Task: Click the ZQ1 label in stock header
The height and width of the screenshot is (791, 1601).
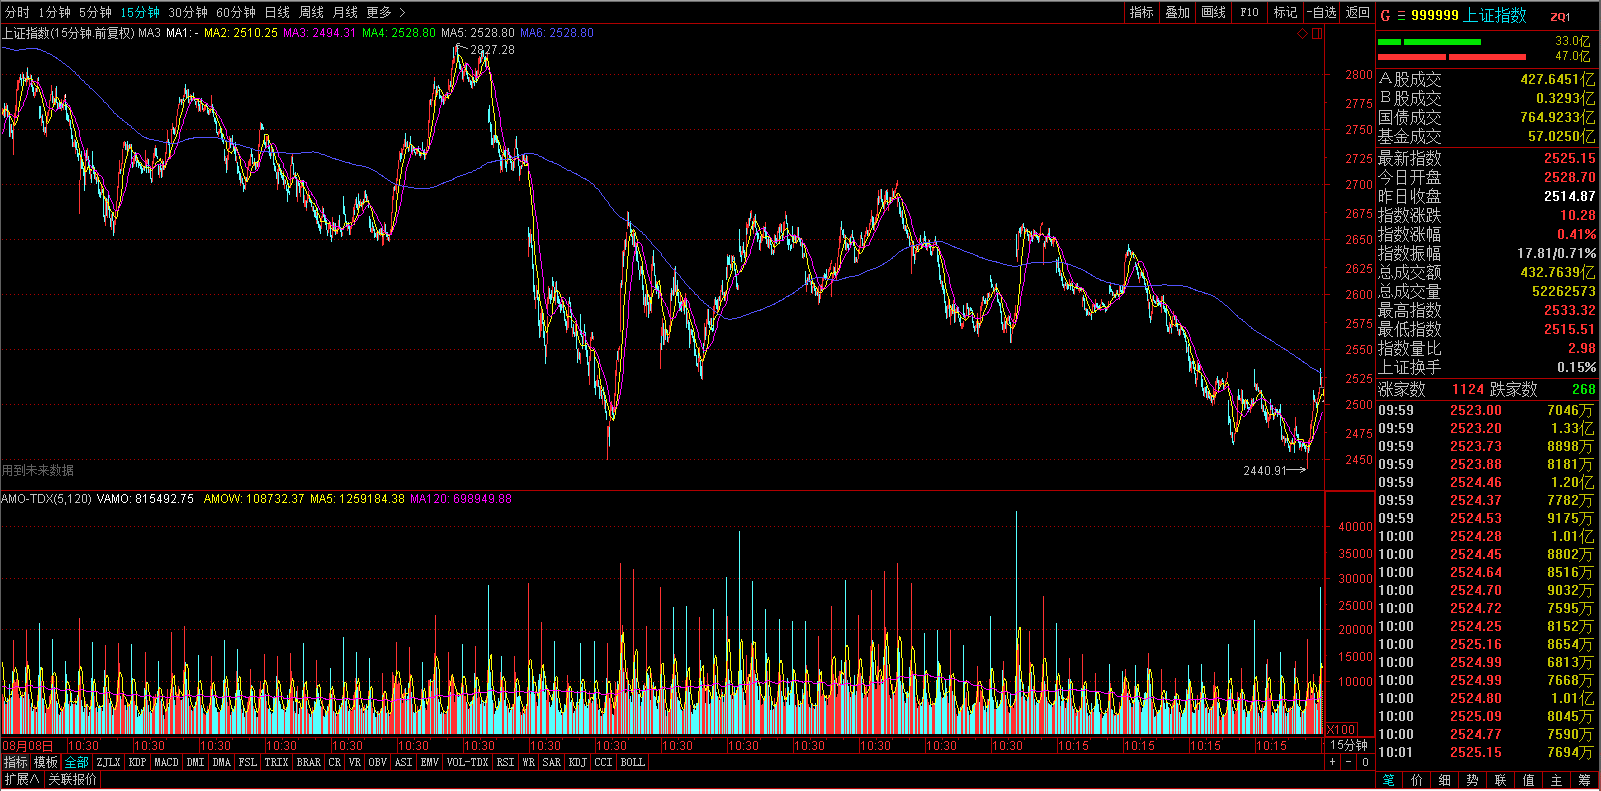Action: pyautogui.click(x=1560, y=16)
